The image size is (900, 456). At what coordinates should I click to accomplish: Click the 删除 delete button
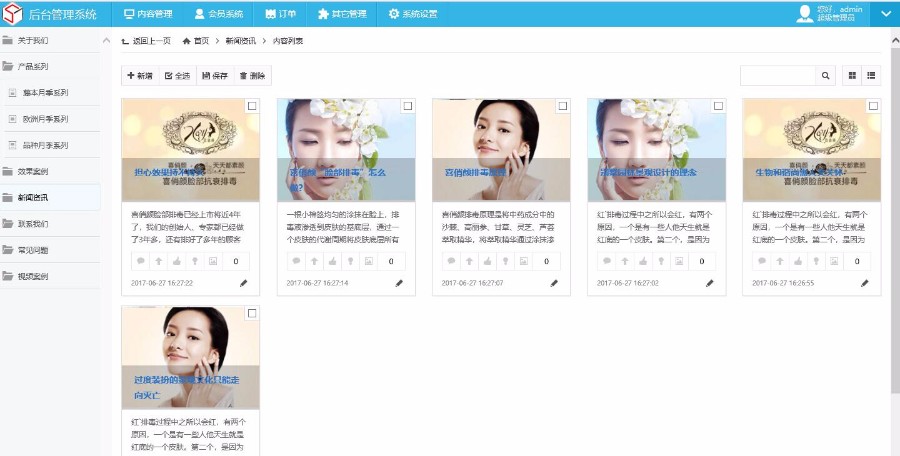click(x=252, y=76)
